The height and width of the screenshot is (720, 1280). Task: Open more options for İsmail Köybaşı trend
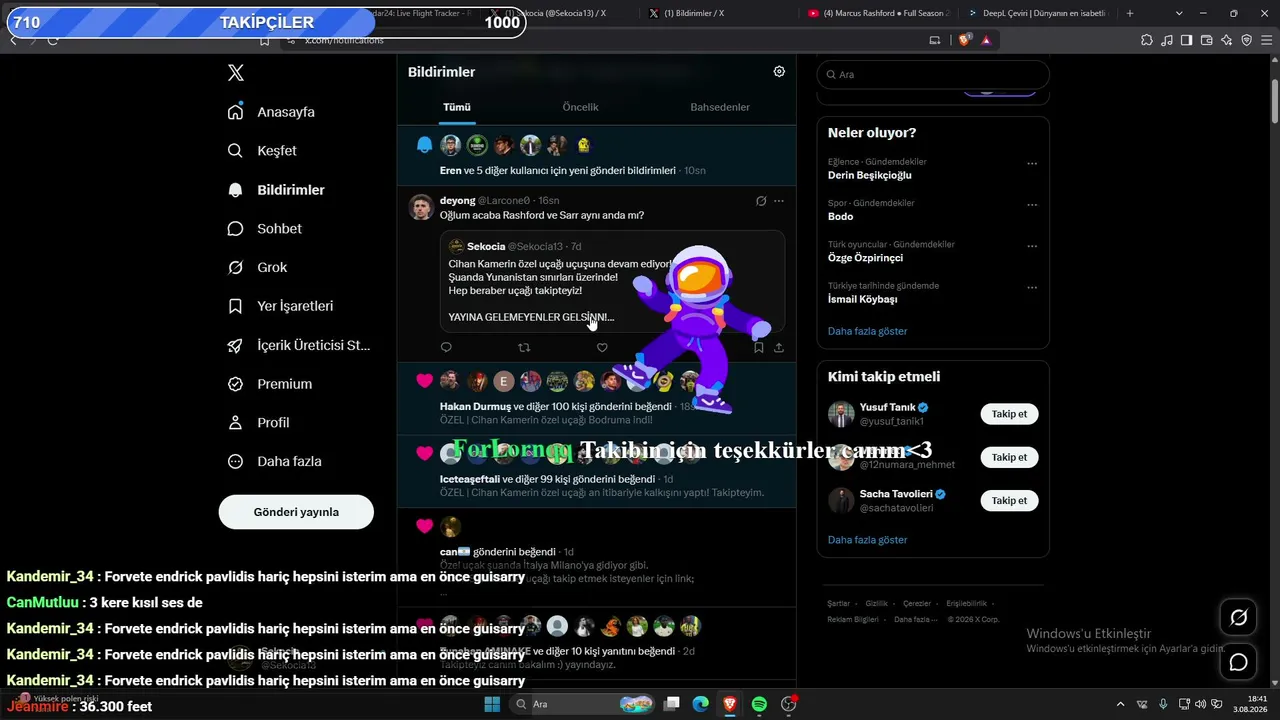tap(1032, 287)
